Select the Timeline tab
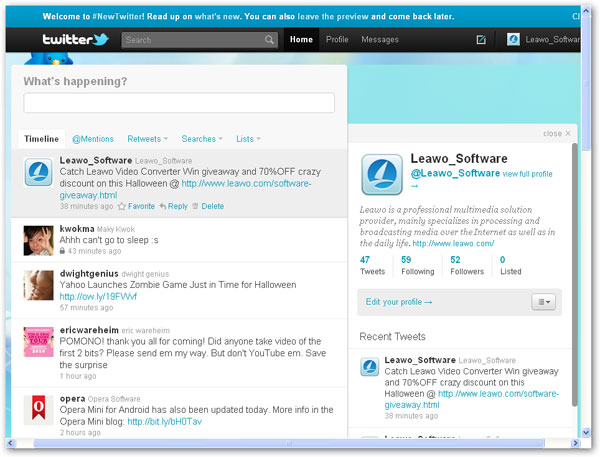Image resolution: width=600 pixels, height=457 pixels. (x=41, y=139)
